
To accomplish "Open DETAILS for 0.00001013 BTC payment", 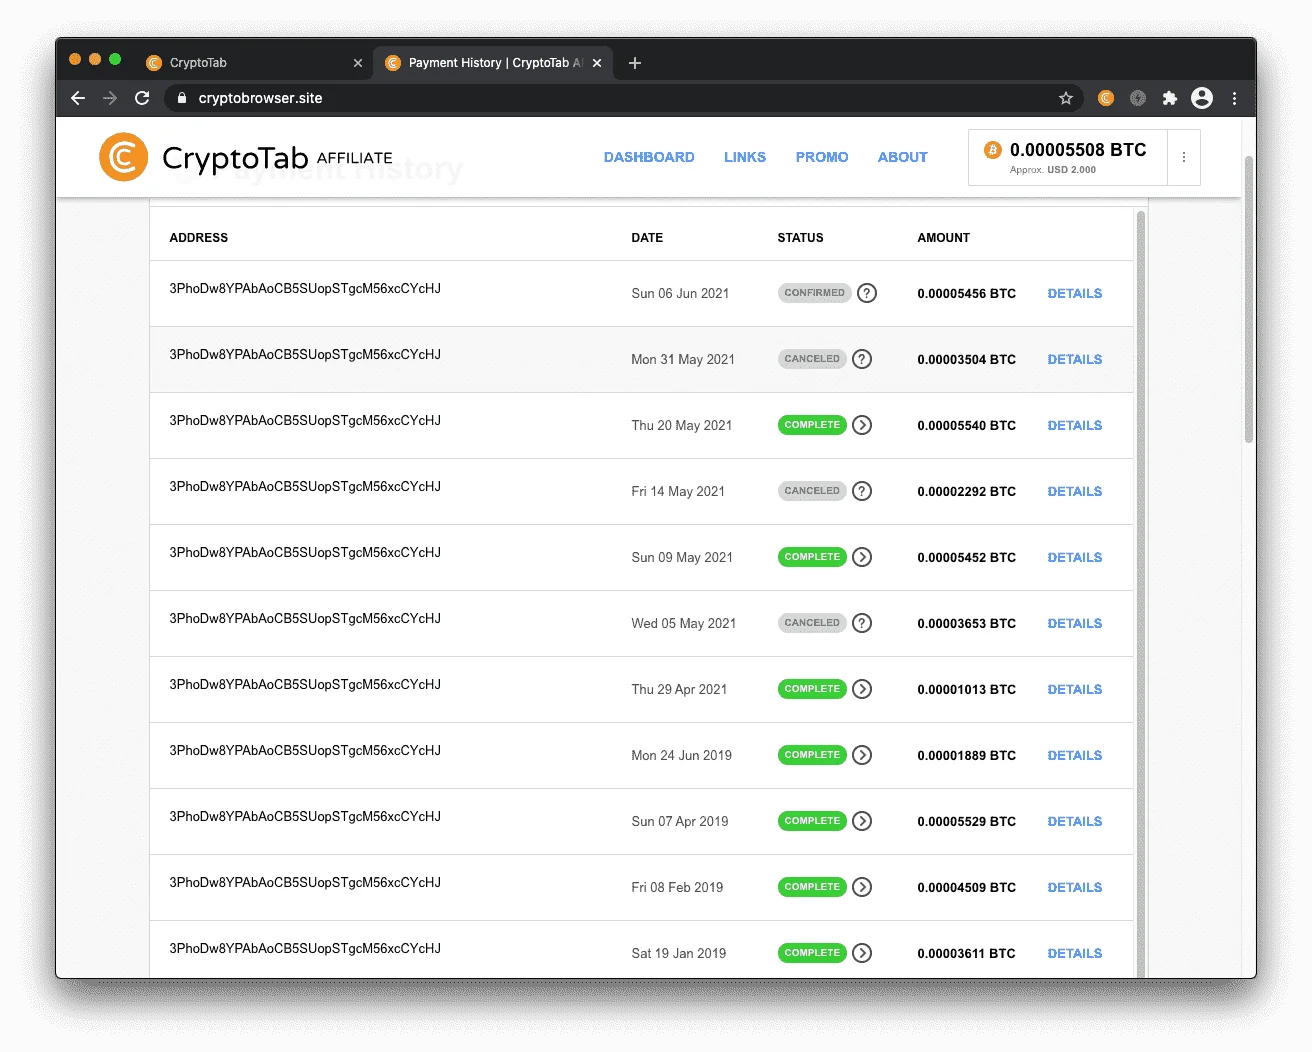I will coord(1075,689).
